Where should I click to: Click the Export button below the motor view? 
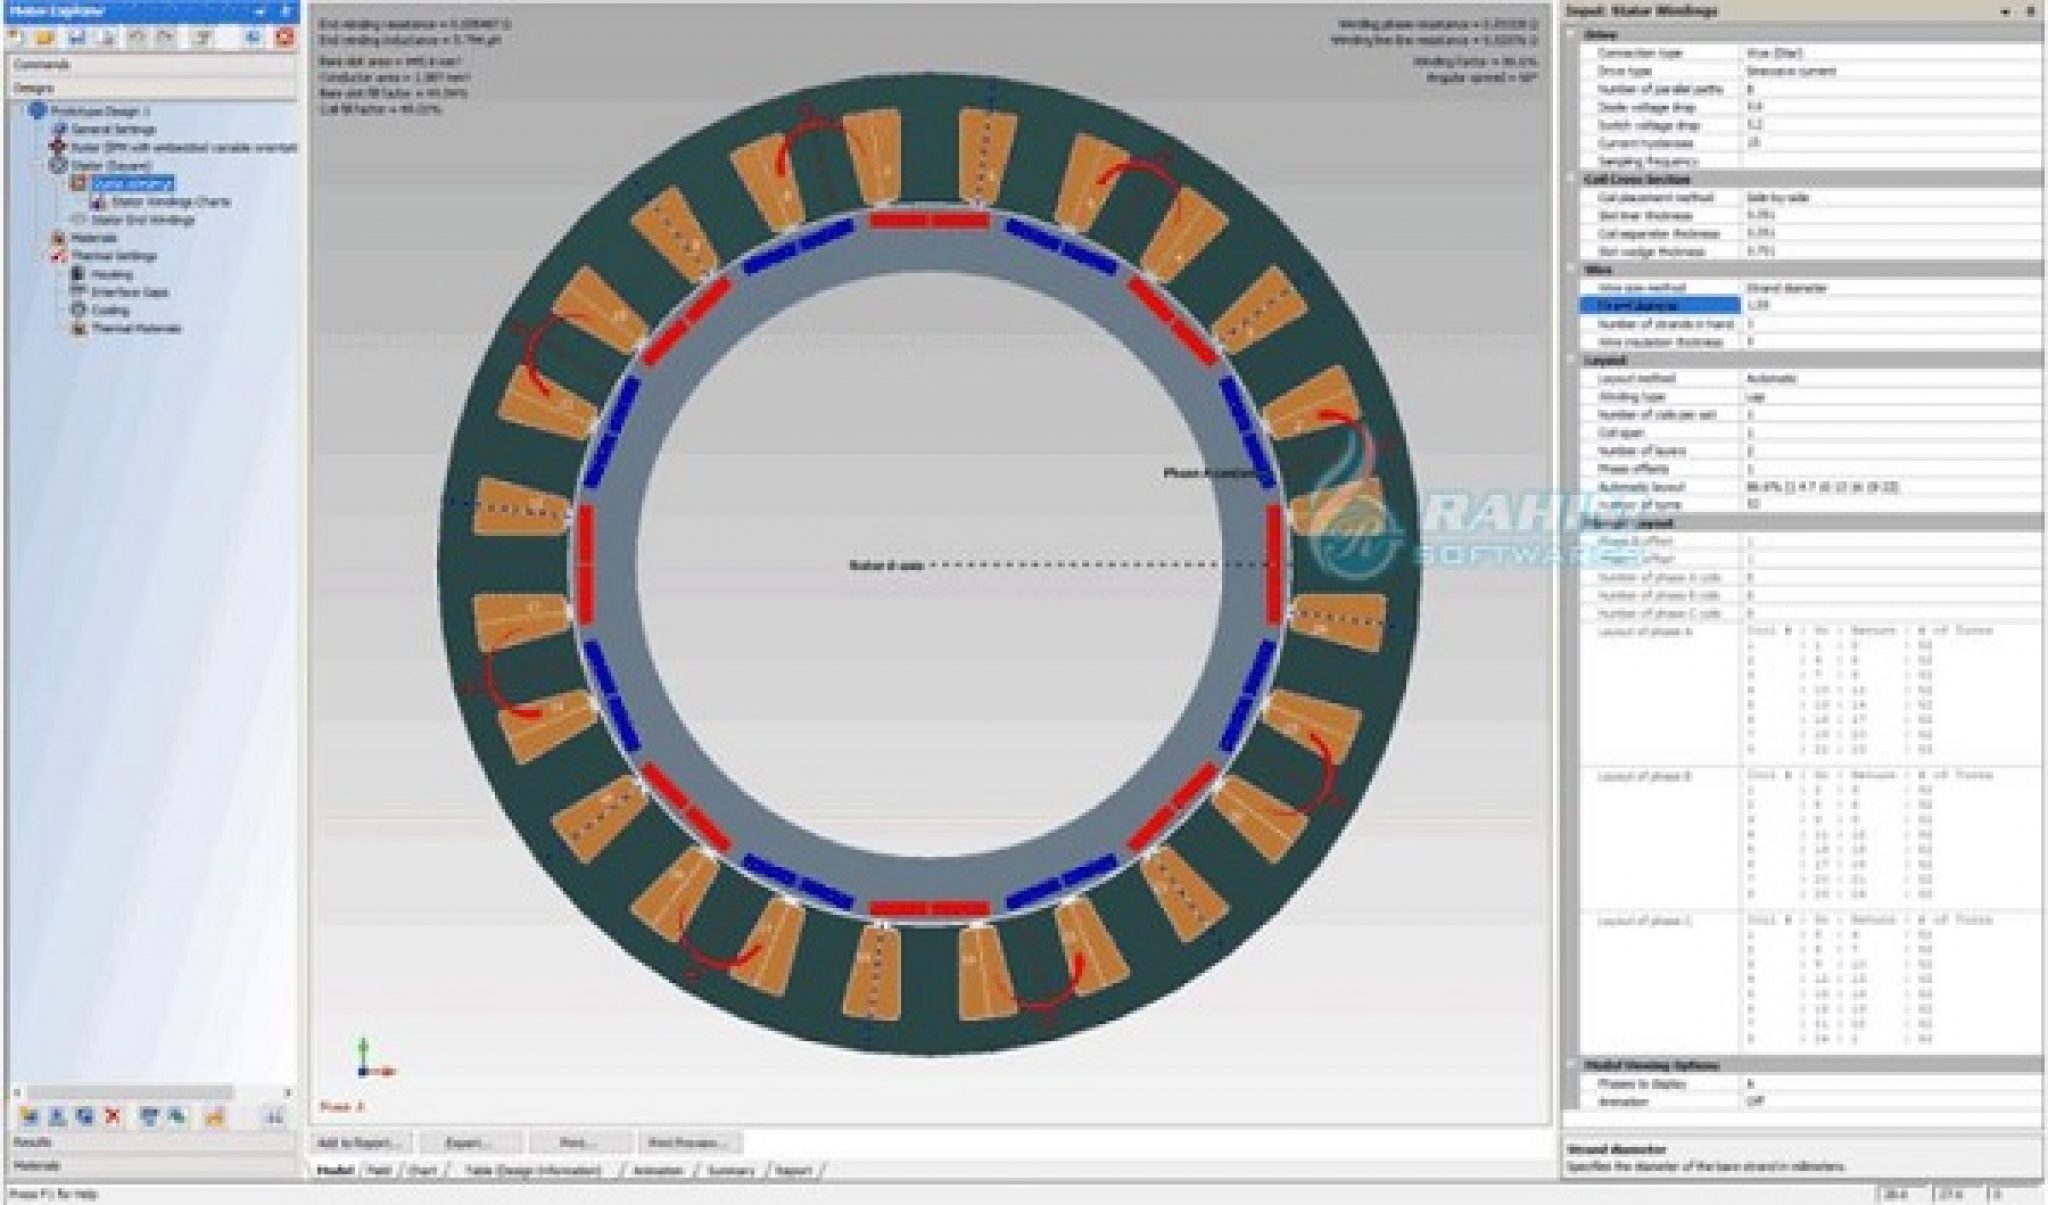coord(472,1142)
